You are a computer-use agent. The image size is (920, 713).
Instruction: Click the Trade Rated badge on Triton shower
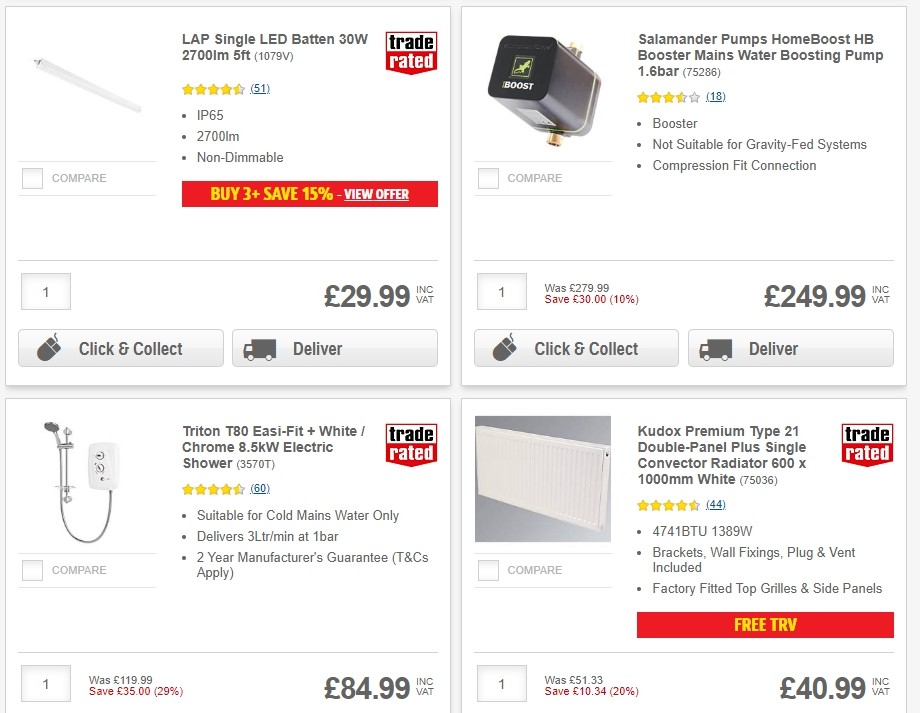click(x=413, y=444)
